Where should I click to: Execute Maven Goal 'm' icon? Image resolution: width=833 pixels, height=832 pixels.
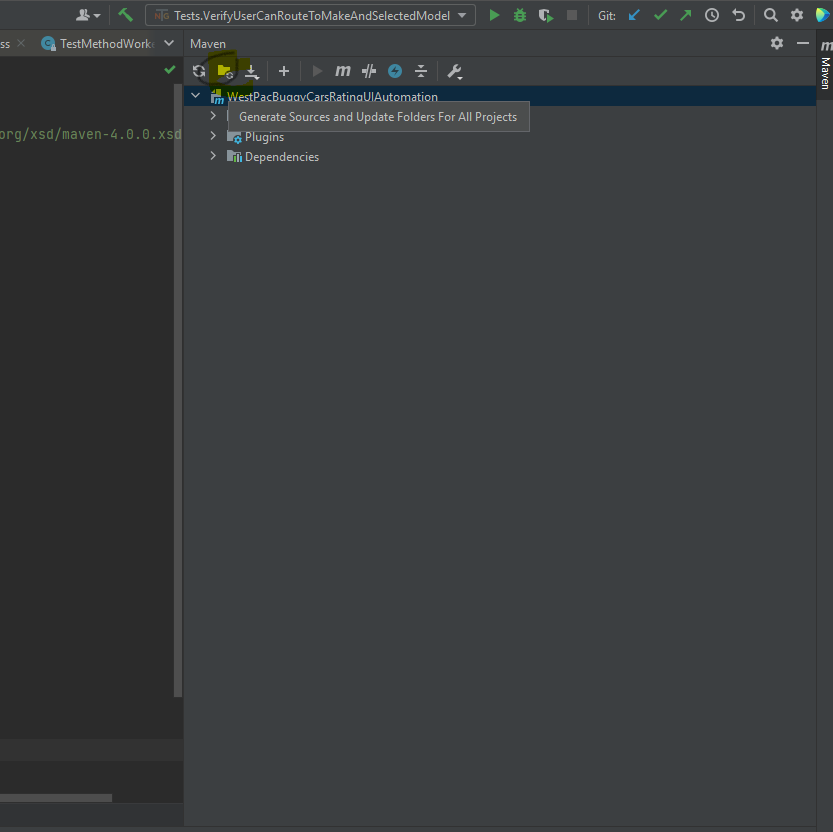343,71
